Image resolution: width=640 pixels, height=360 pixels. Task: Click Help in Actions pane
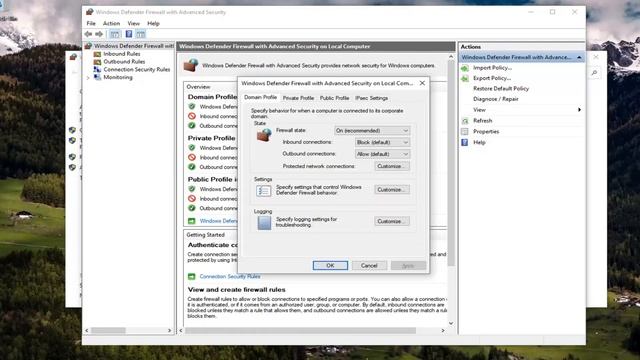[479, 142]
